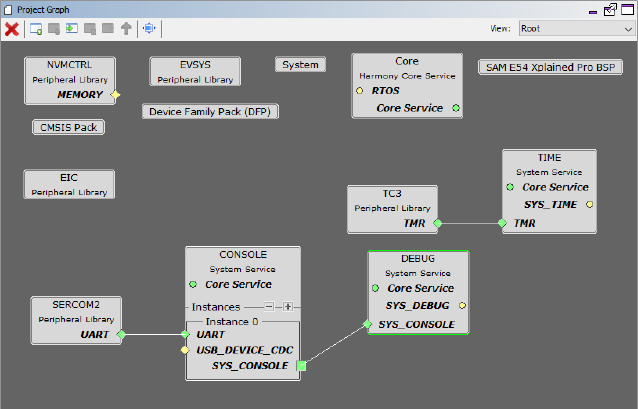Click the yellow SYS_DEBUG circle on DEBUG
638x409 pixels.
pyautogui.click(x=462, y=306)
